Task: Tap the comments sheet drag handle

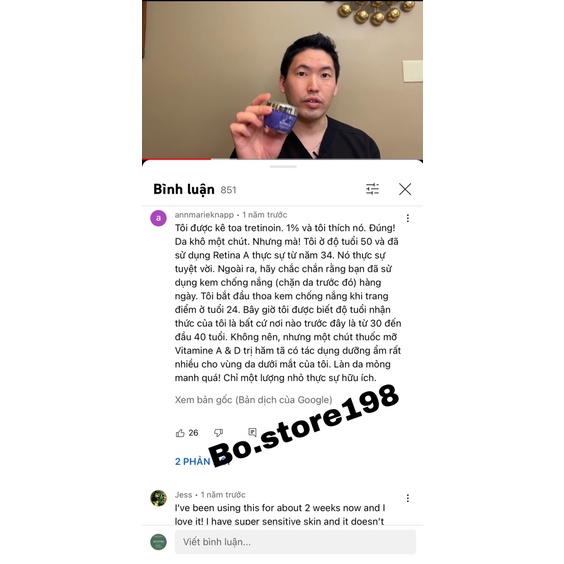Action: click(283, 167)
